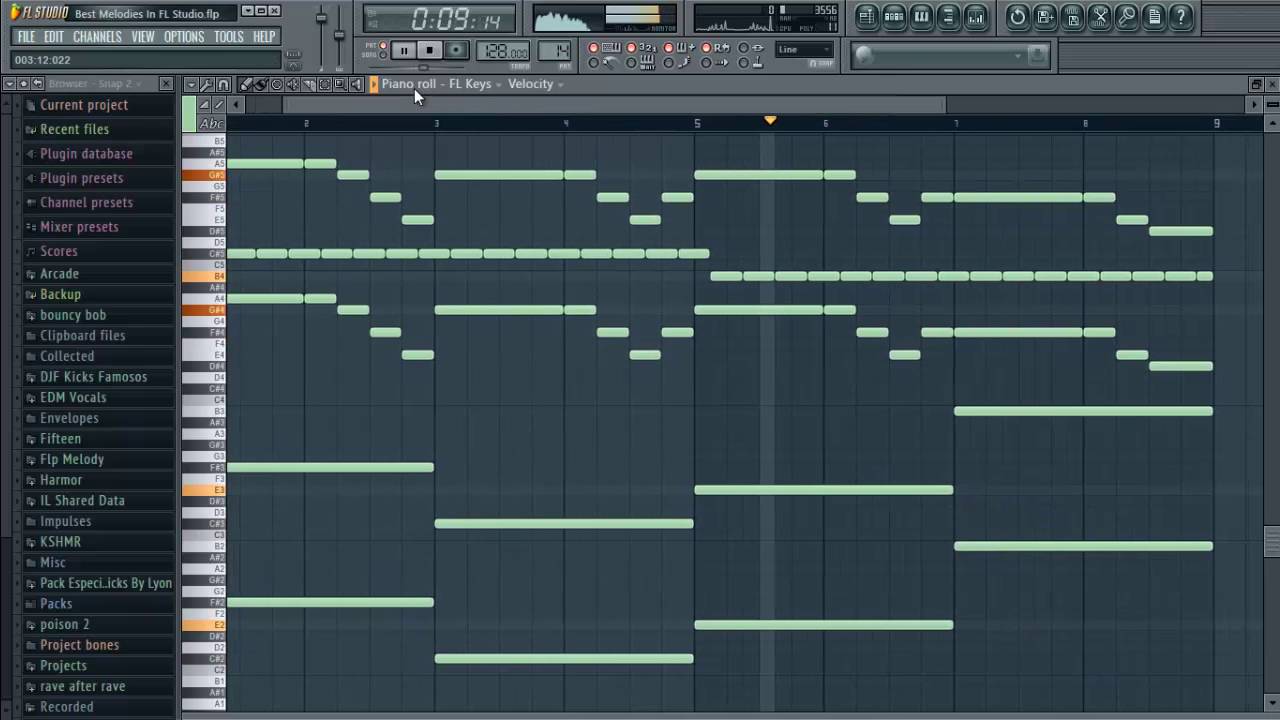Image resolution: width=1280 pixels, height=720 pixels.
Task: Open the Harmor folder
Action: point(61,480)
